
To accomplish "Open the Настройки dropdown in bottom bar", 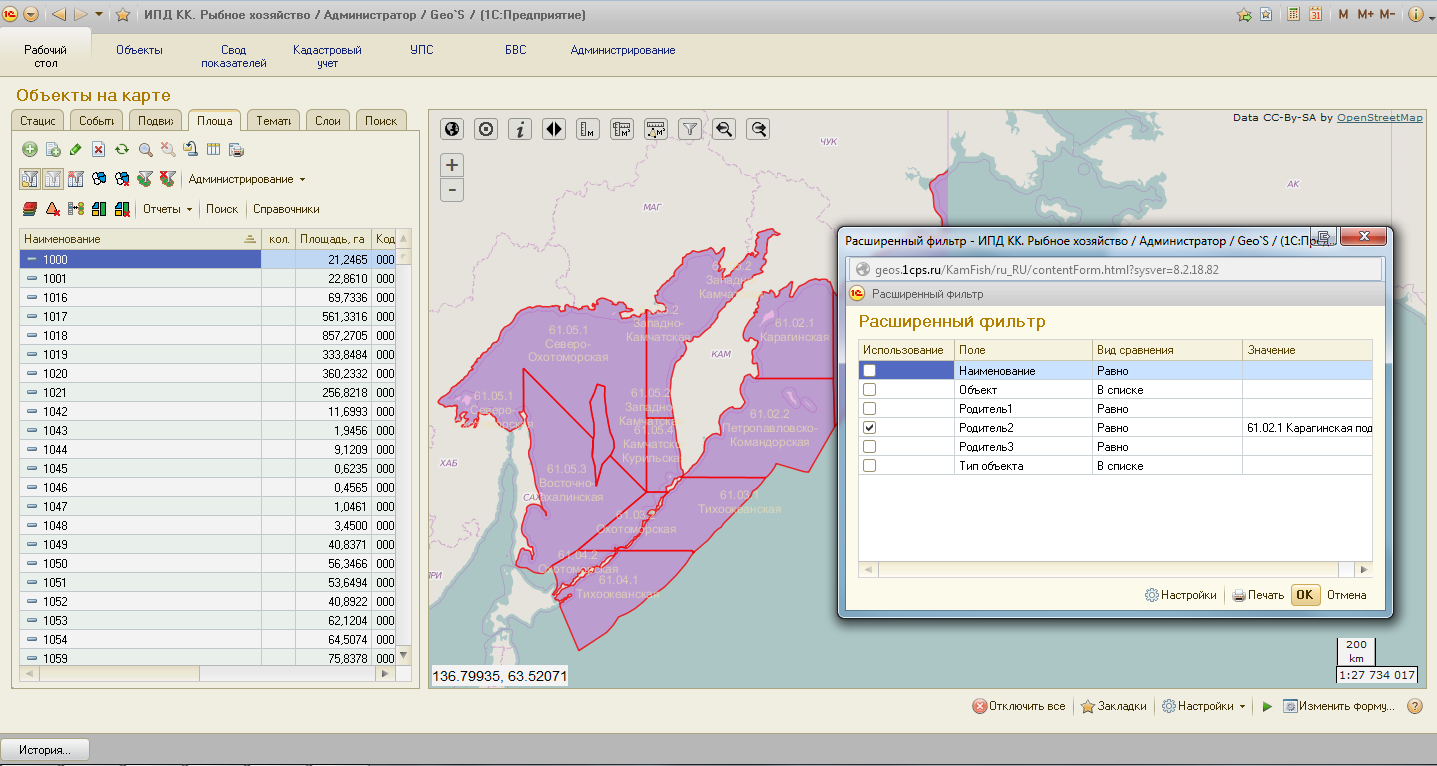I will tap(1204, 706).
